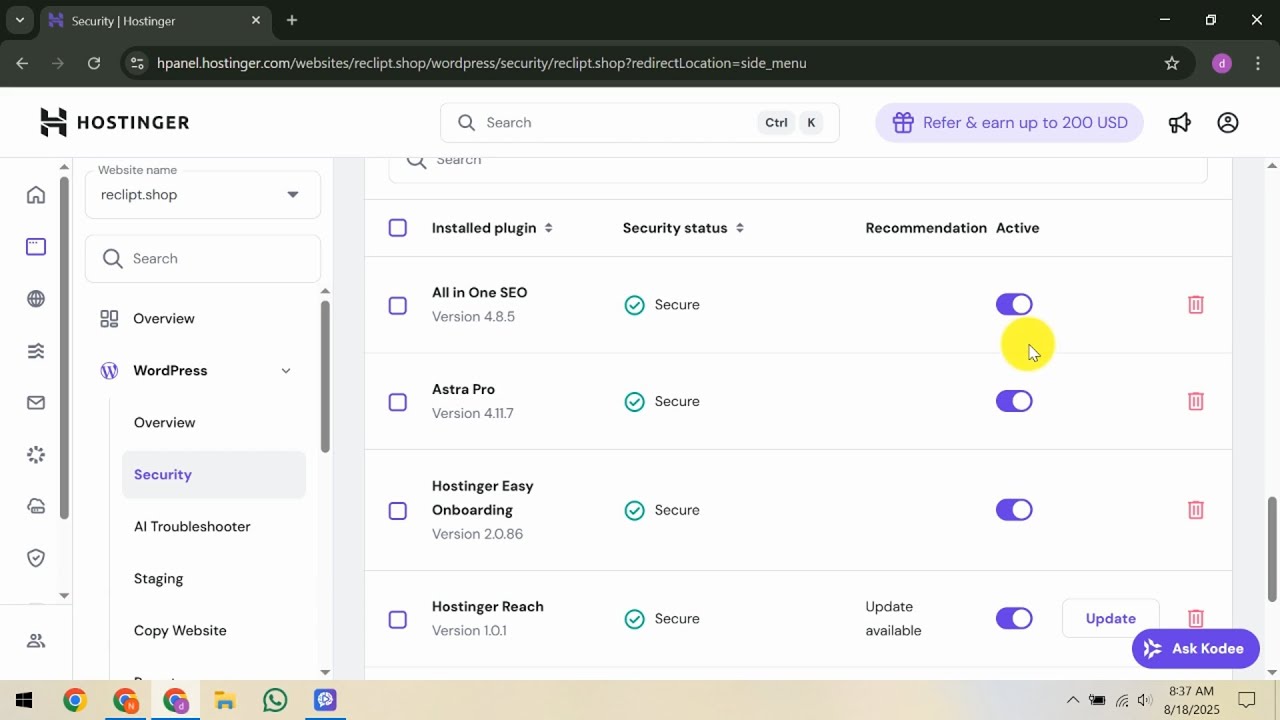
Task: Close the Security | Hostinger tab
Action: 256,20
